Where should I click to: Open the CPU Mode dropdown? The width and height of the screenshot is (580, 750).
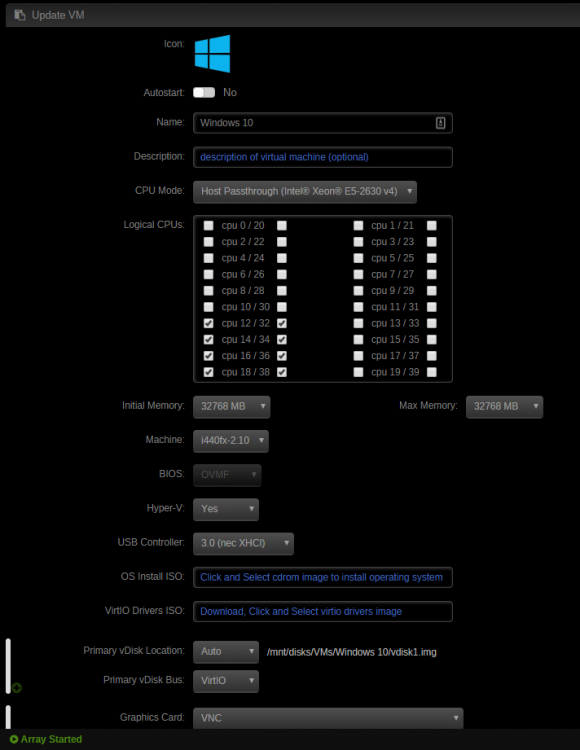(x=305, y=192)
